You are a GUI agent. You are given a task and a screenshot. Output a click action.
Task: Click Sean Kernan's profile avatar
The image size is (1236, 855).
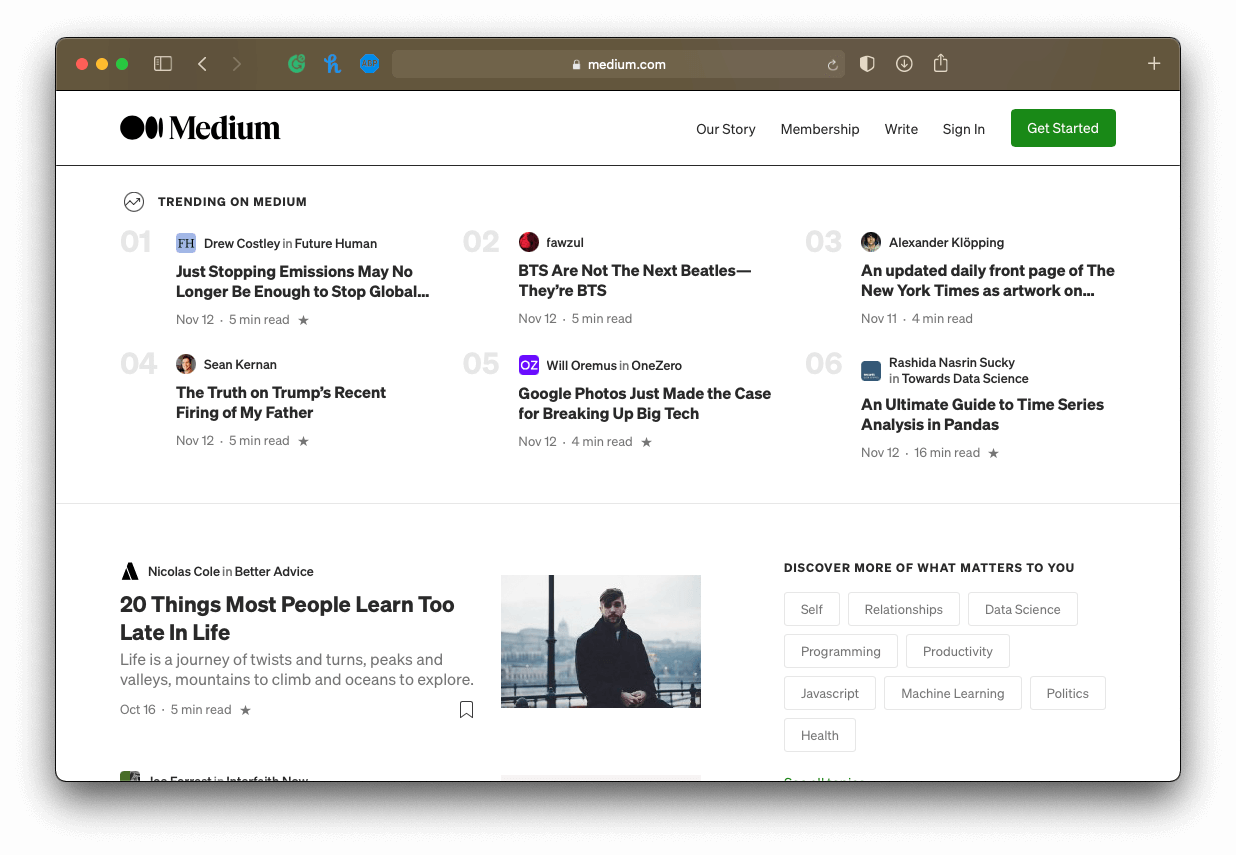pos(186,364)
